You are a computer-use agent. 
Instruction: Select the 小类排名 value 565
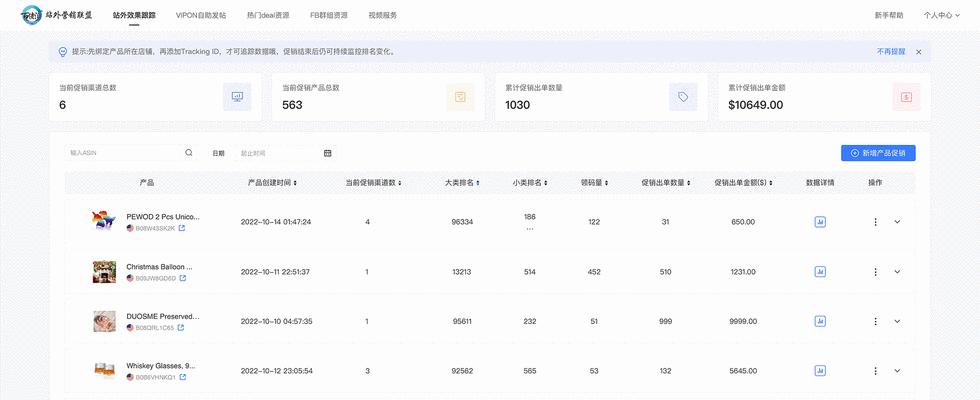tap(530, 371)
